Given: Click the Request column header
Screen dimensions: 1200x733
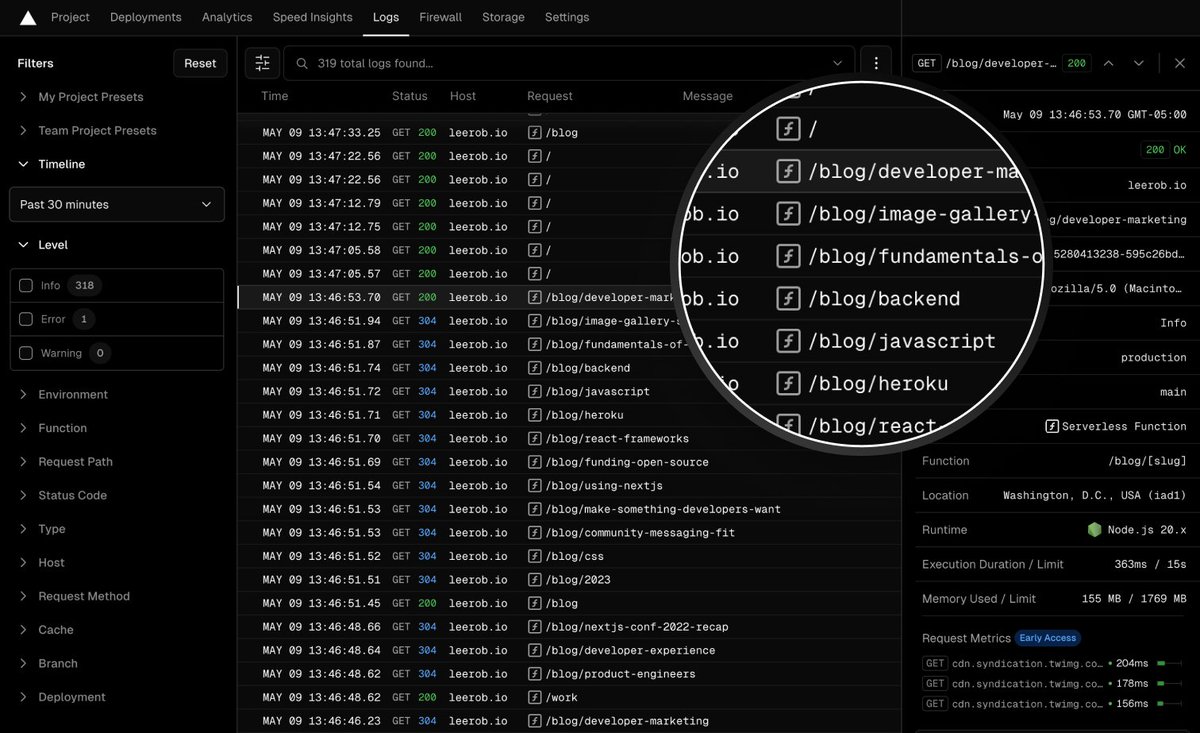Looking at the screenshot, I should point(550,96).
